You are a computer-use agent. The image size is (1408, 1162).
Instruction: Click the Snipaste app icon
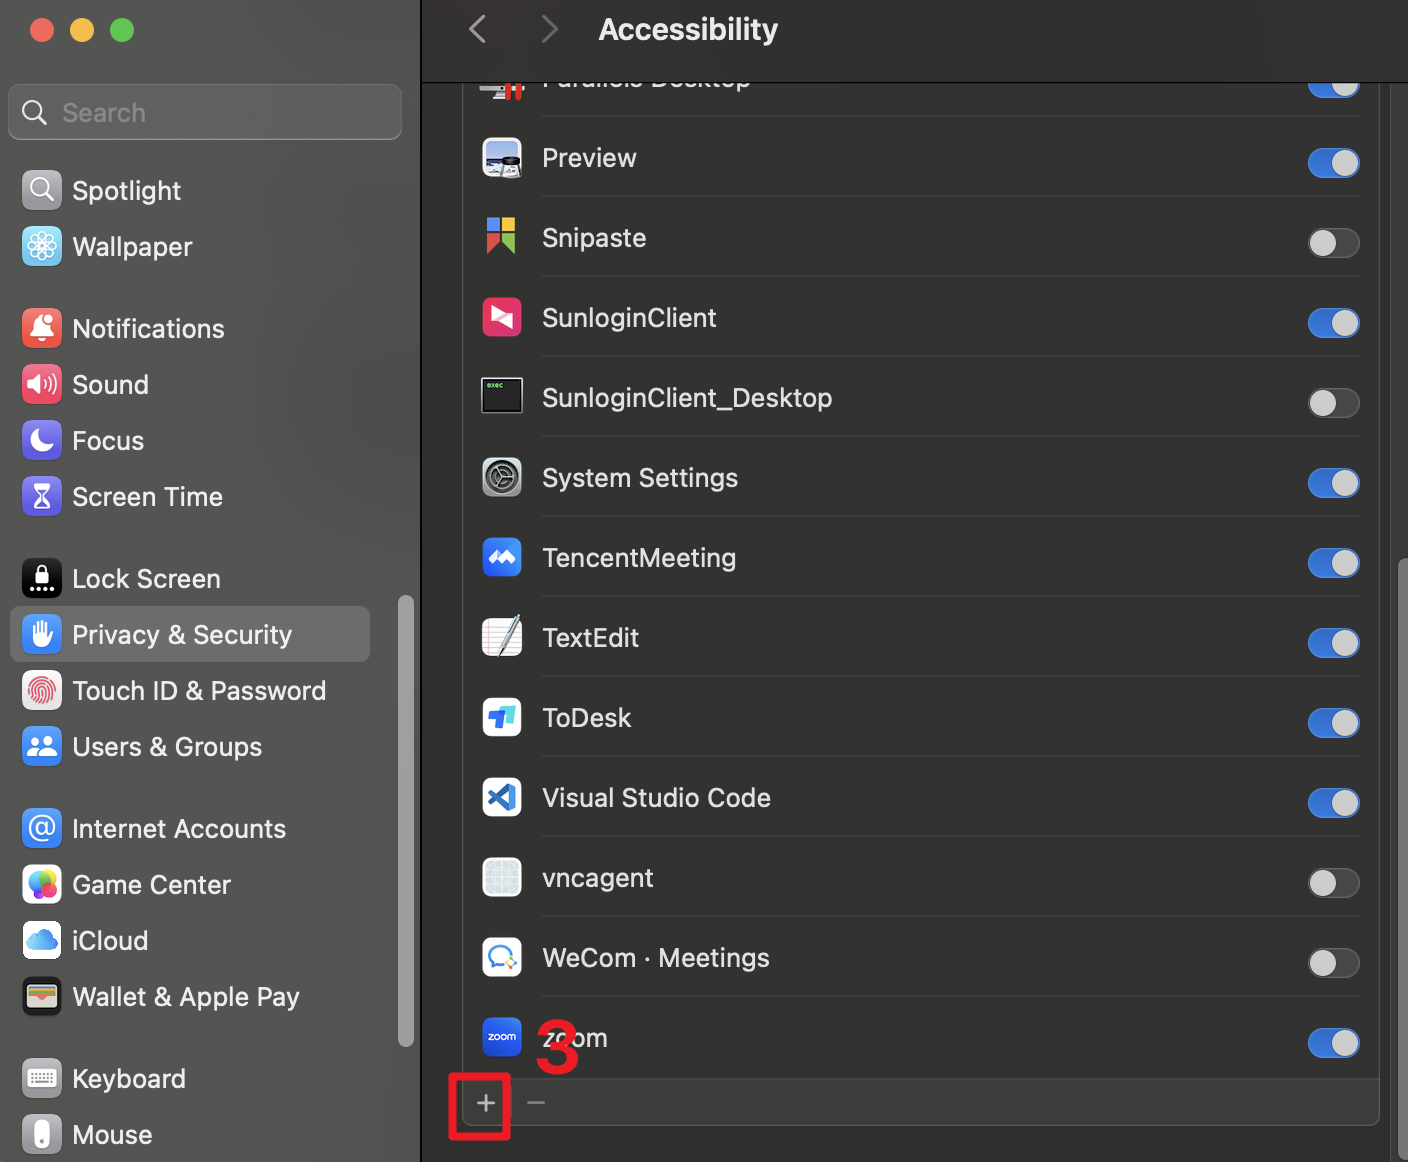[502, 238]
